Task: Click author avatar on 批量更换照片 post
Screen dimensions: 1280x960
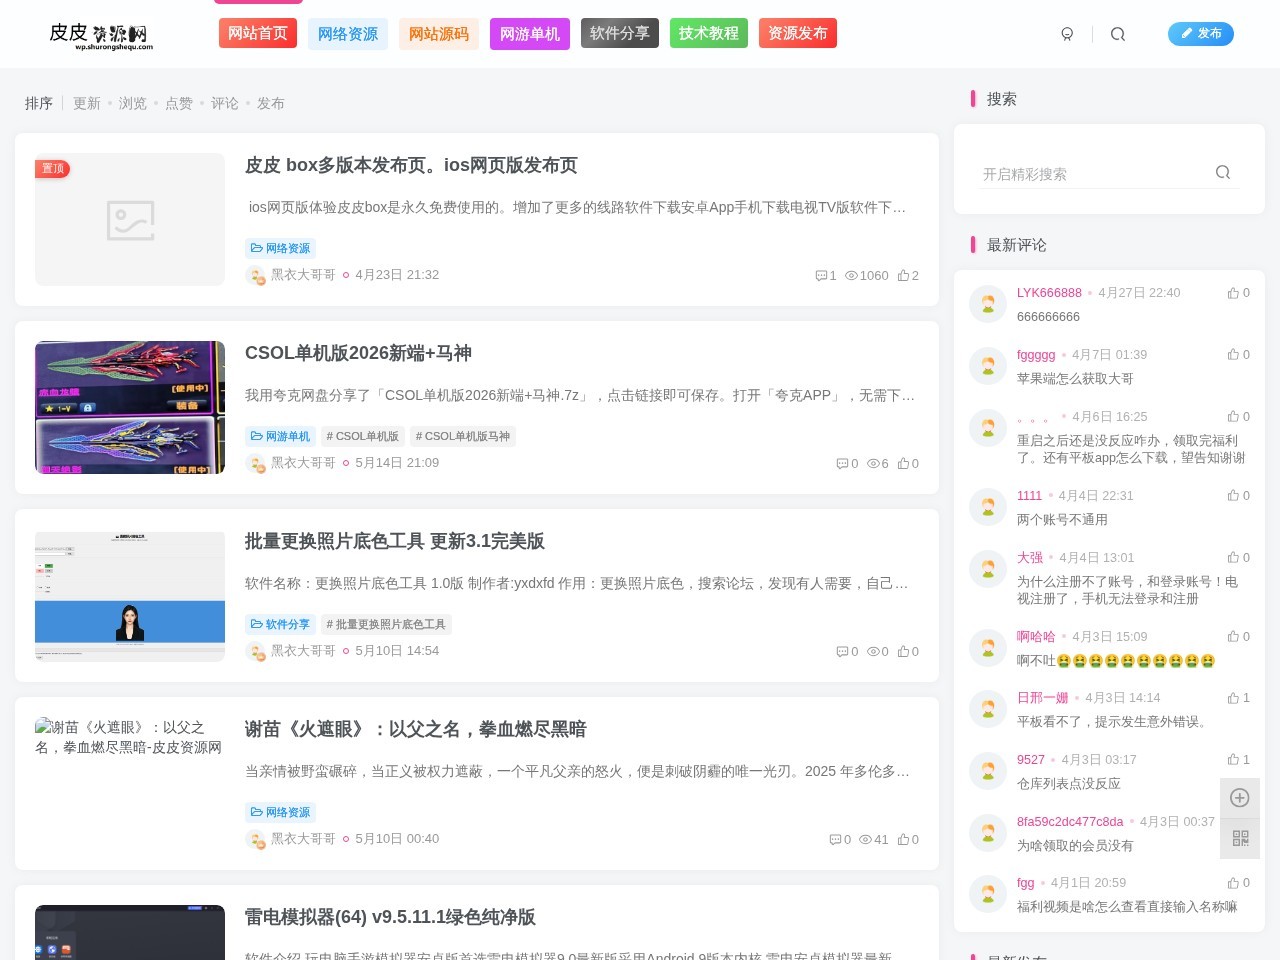Action: [x=256, y=652]
